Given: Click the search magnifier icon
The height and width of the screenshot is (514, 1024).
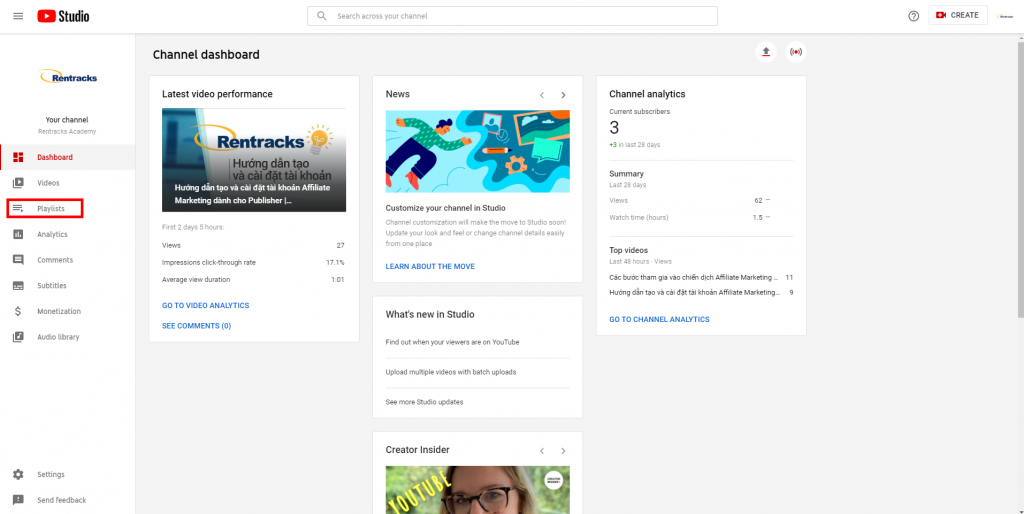Looking at the screenshot, I should (321, 16).
